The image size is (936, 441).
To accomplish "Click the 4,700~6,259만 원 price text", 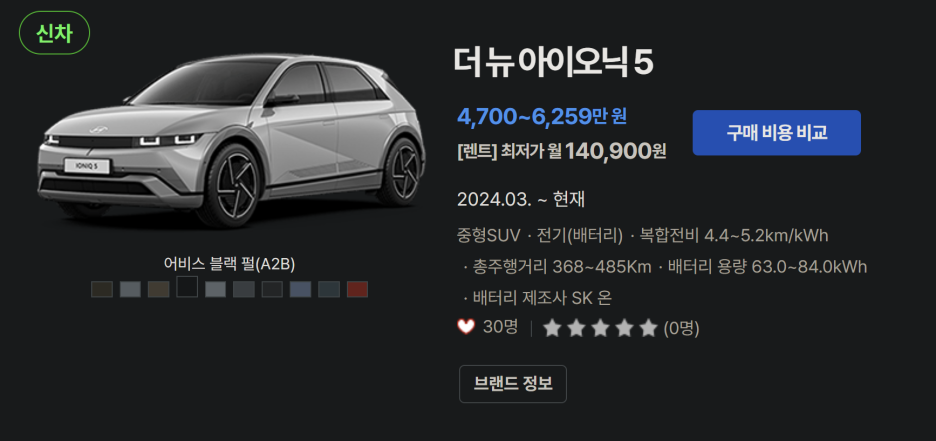I will [542, 116].
